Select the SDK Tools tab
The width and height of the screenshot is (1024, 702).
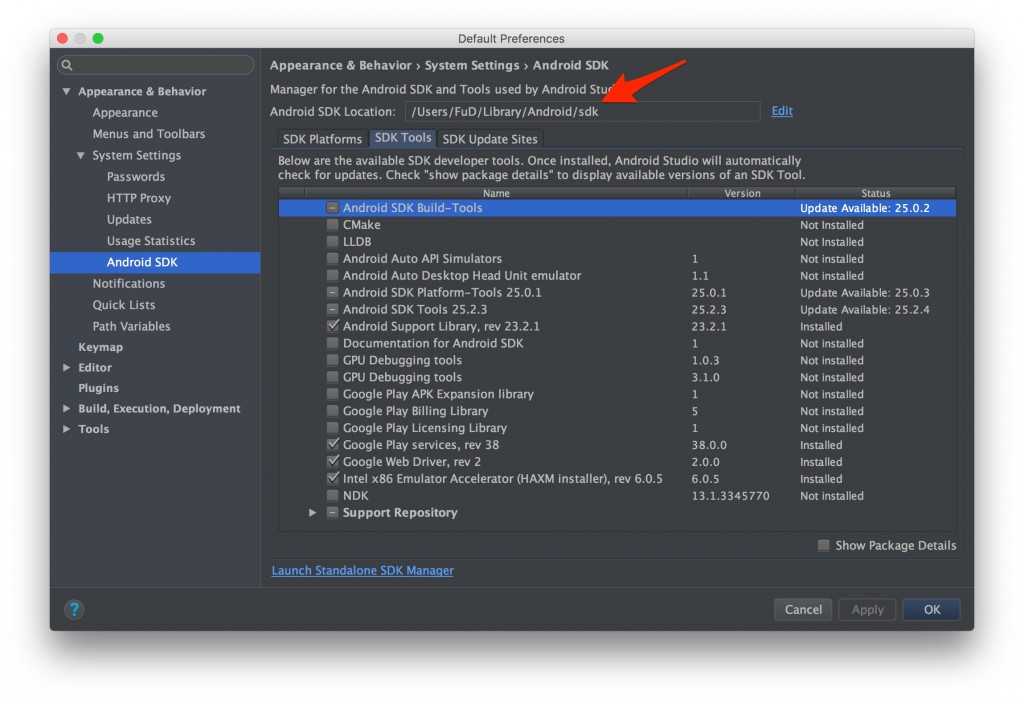tap(403, 138)
